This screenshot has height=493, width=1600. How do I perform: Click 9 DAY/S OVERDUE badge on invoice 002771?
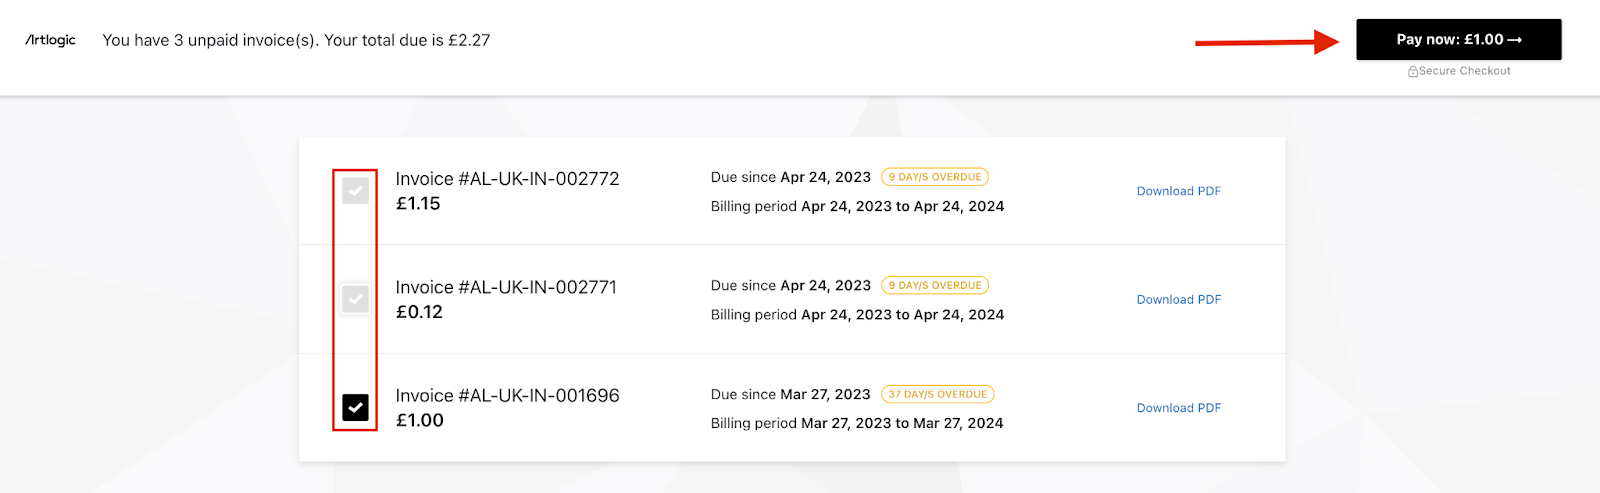click(934, 285)
